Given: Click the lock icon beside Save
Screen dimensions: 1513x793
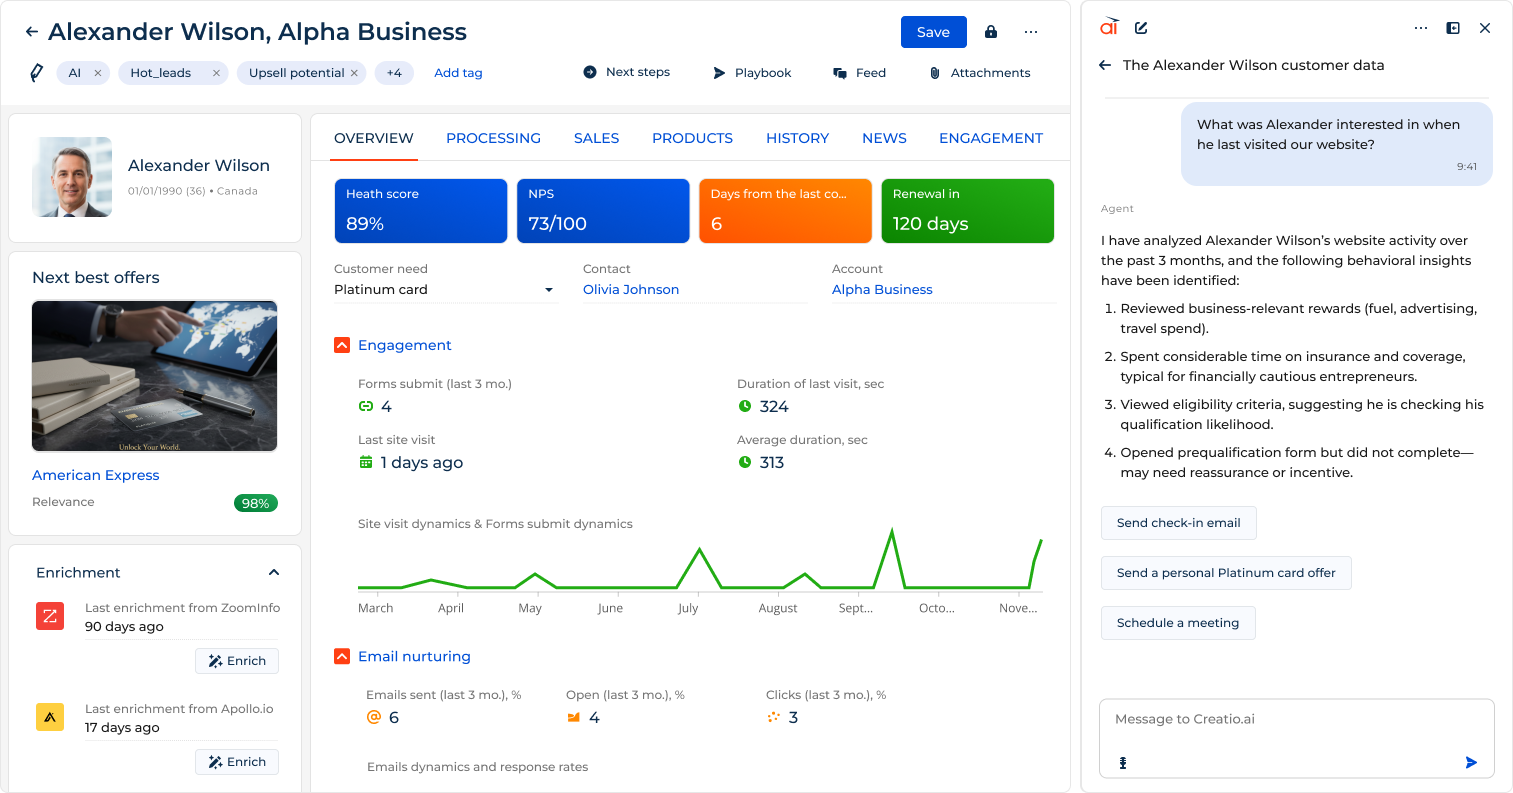Looking at the screenshot, I should [x=990, y=31].
